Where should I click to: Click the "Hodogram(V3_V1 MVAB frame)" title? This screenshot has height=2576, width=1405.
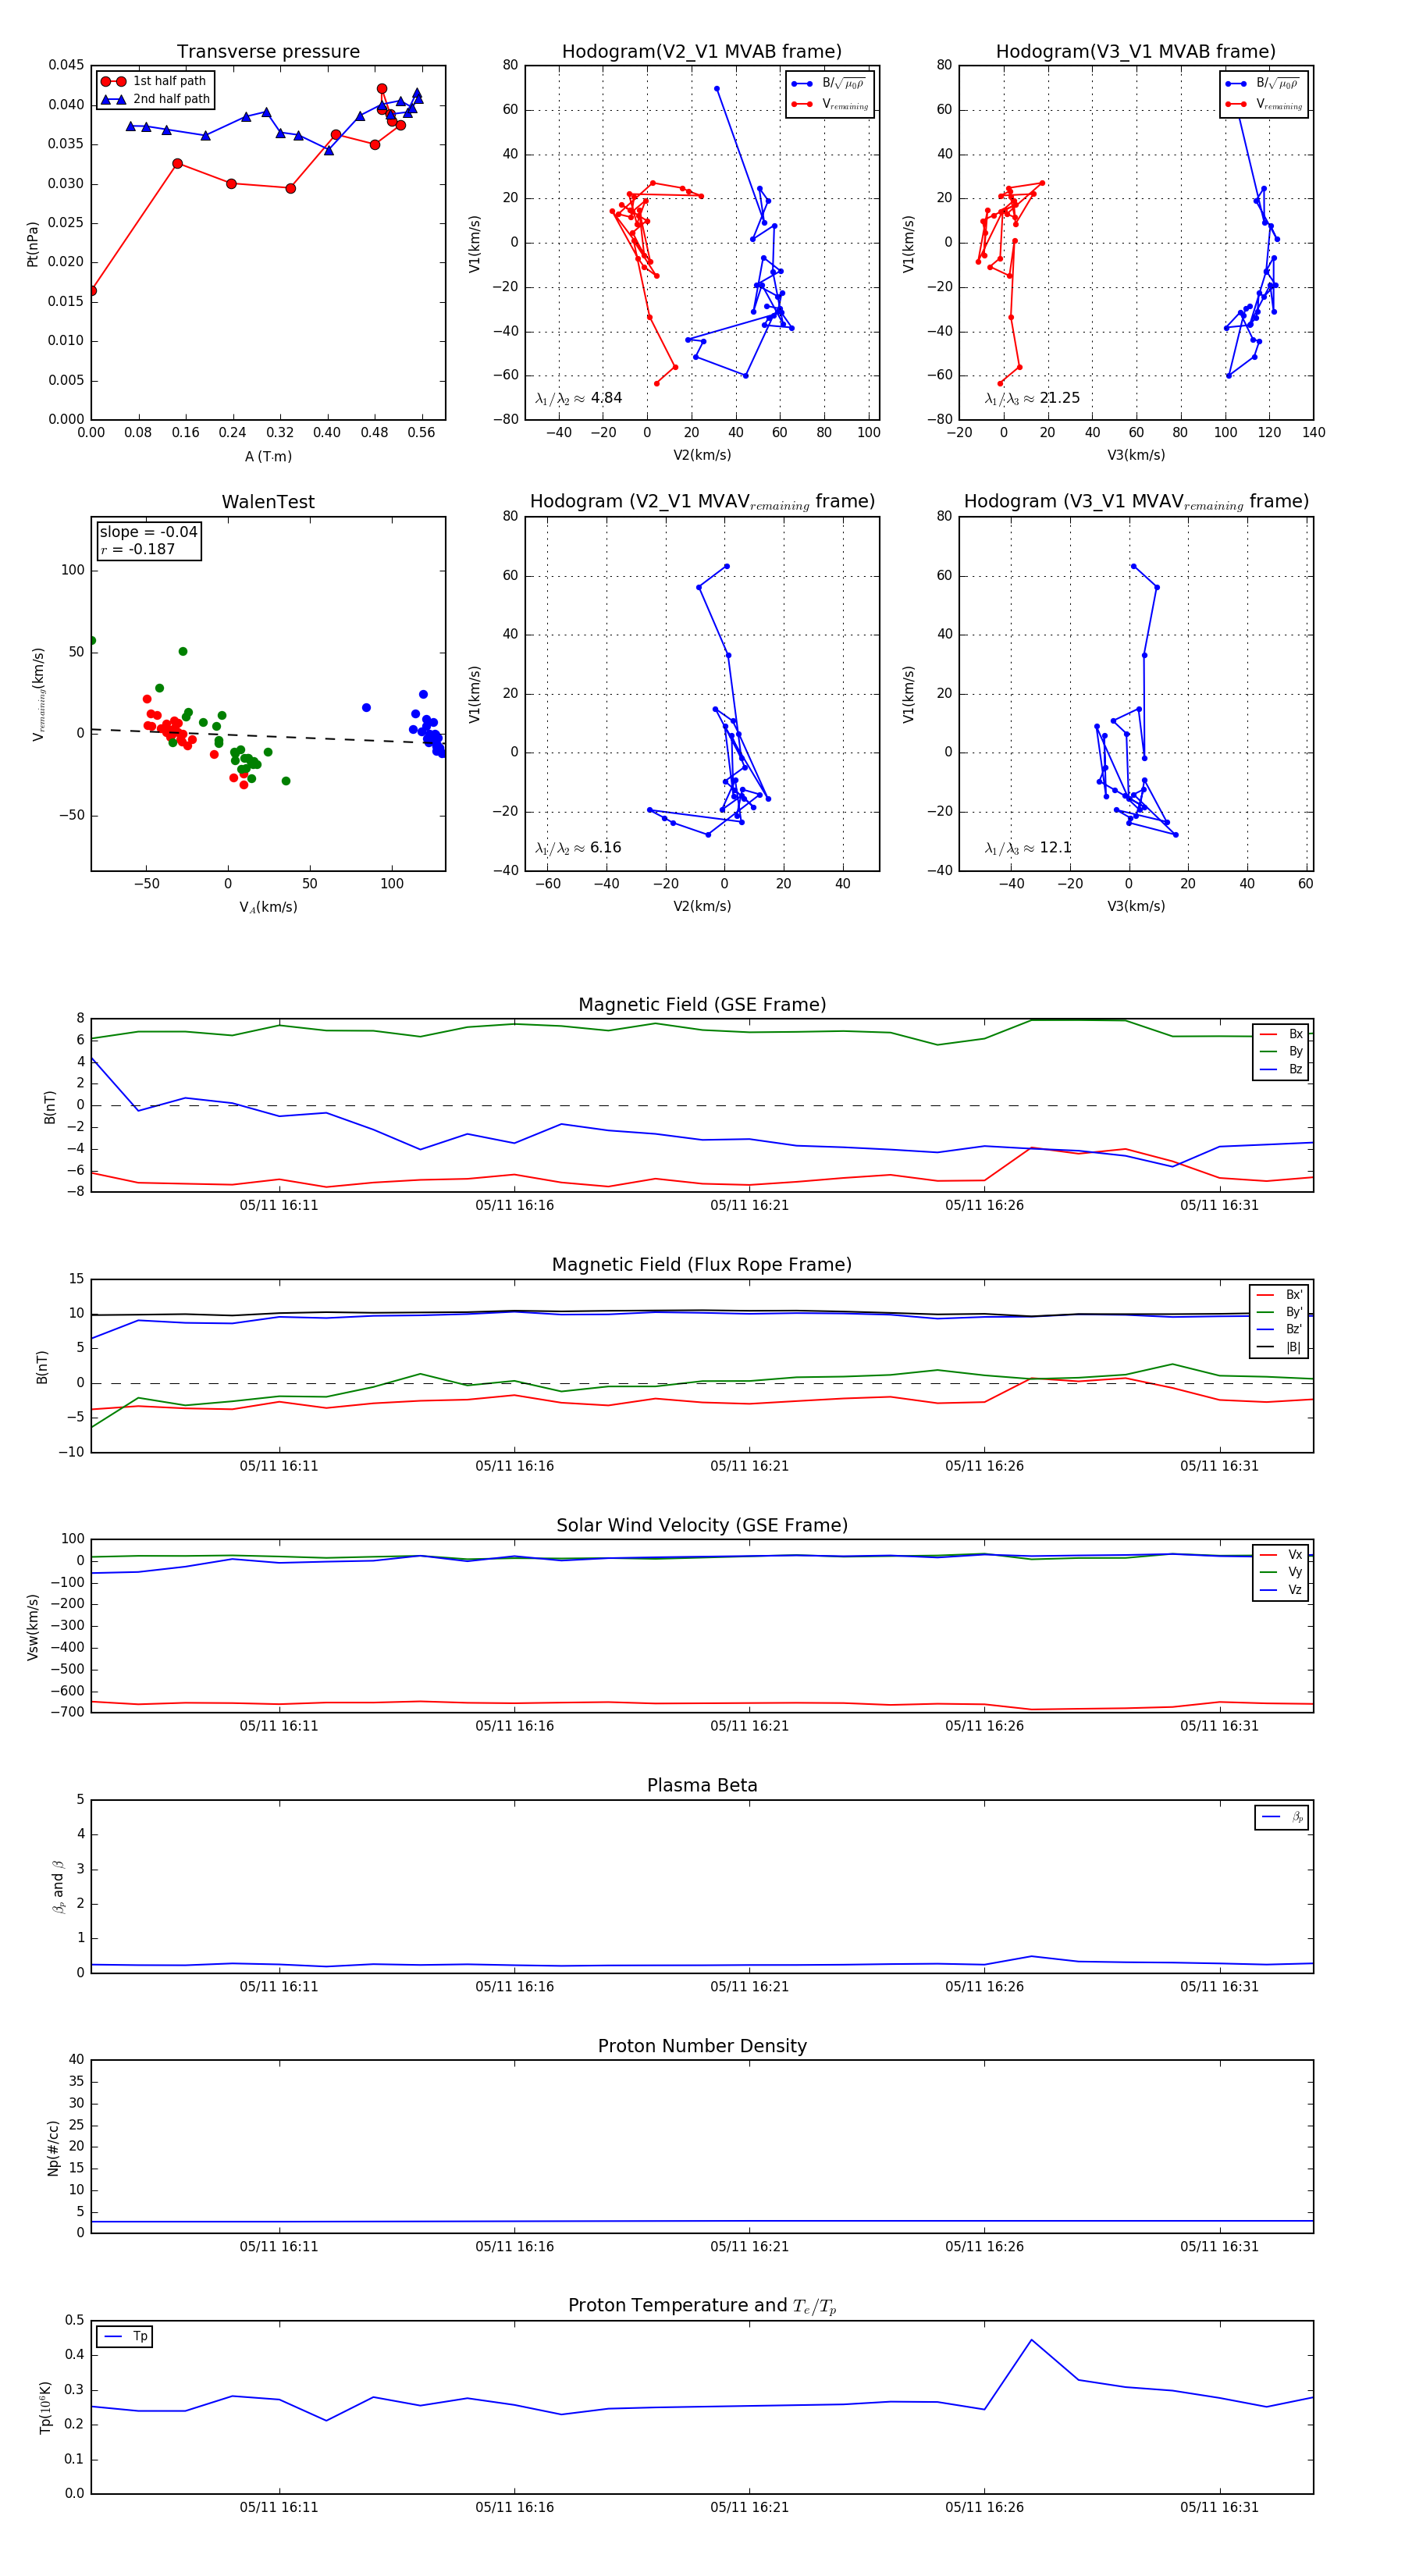[x=1136, y=52]
